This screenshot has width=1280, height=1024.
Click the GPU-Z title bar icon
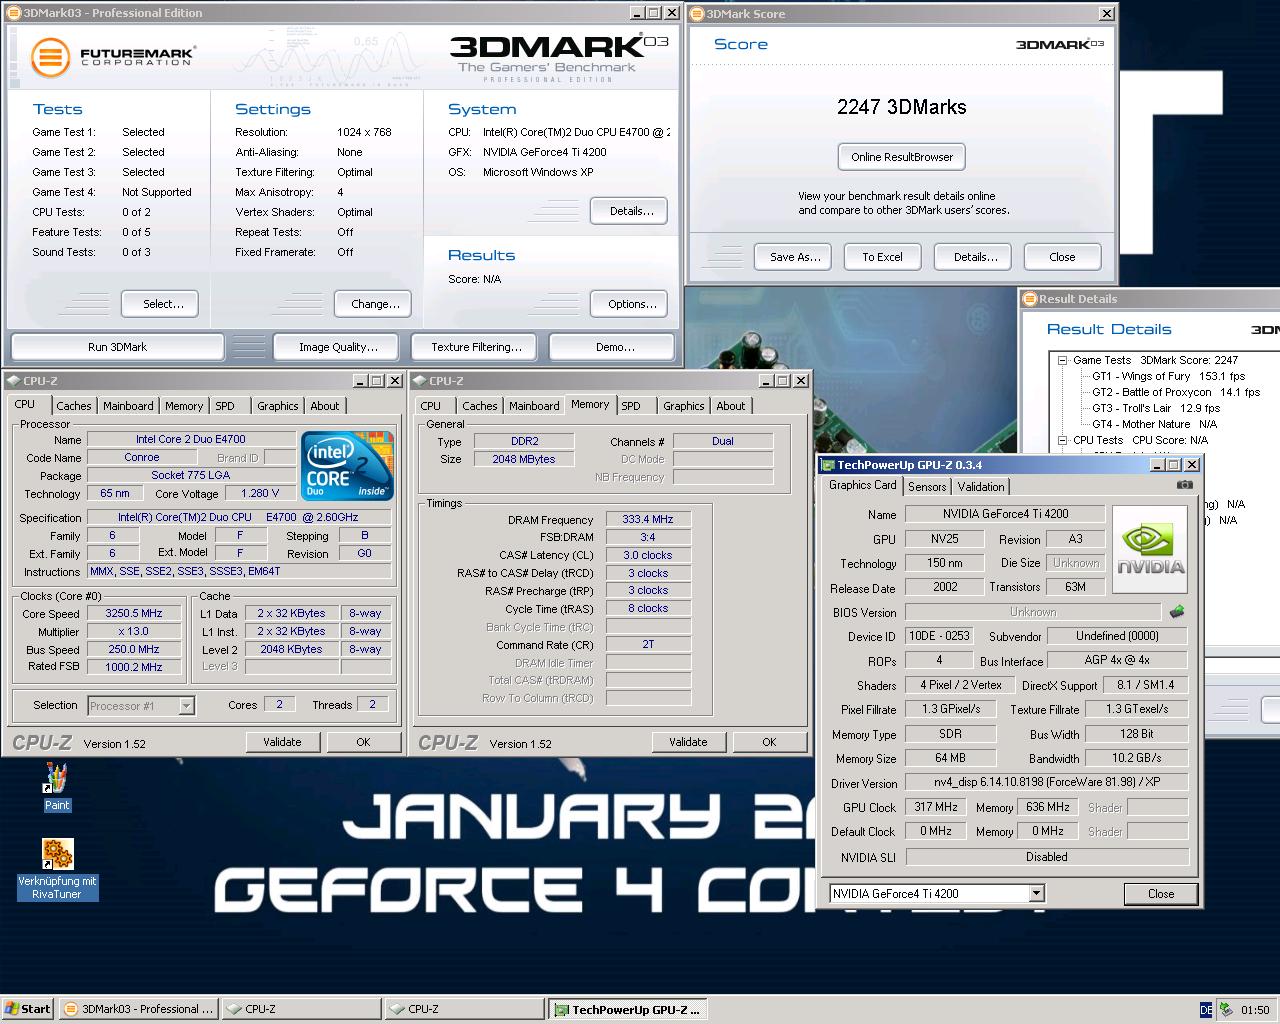[828, 465]
